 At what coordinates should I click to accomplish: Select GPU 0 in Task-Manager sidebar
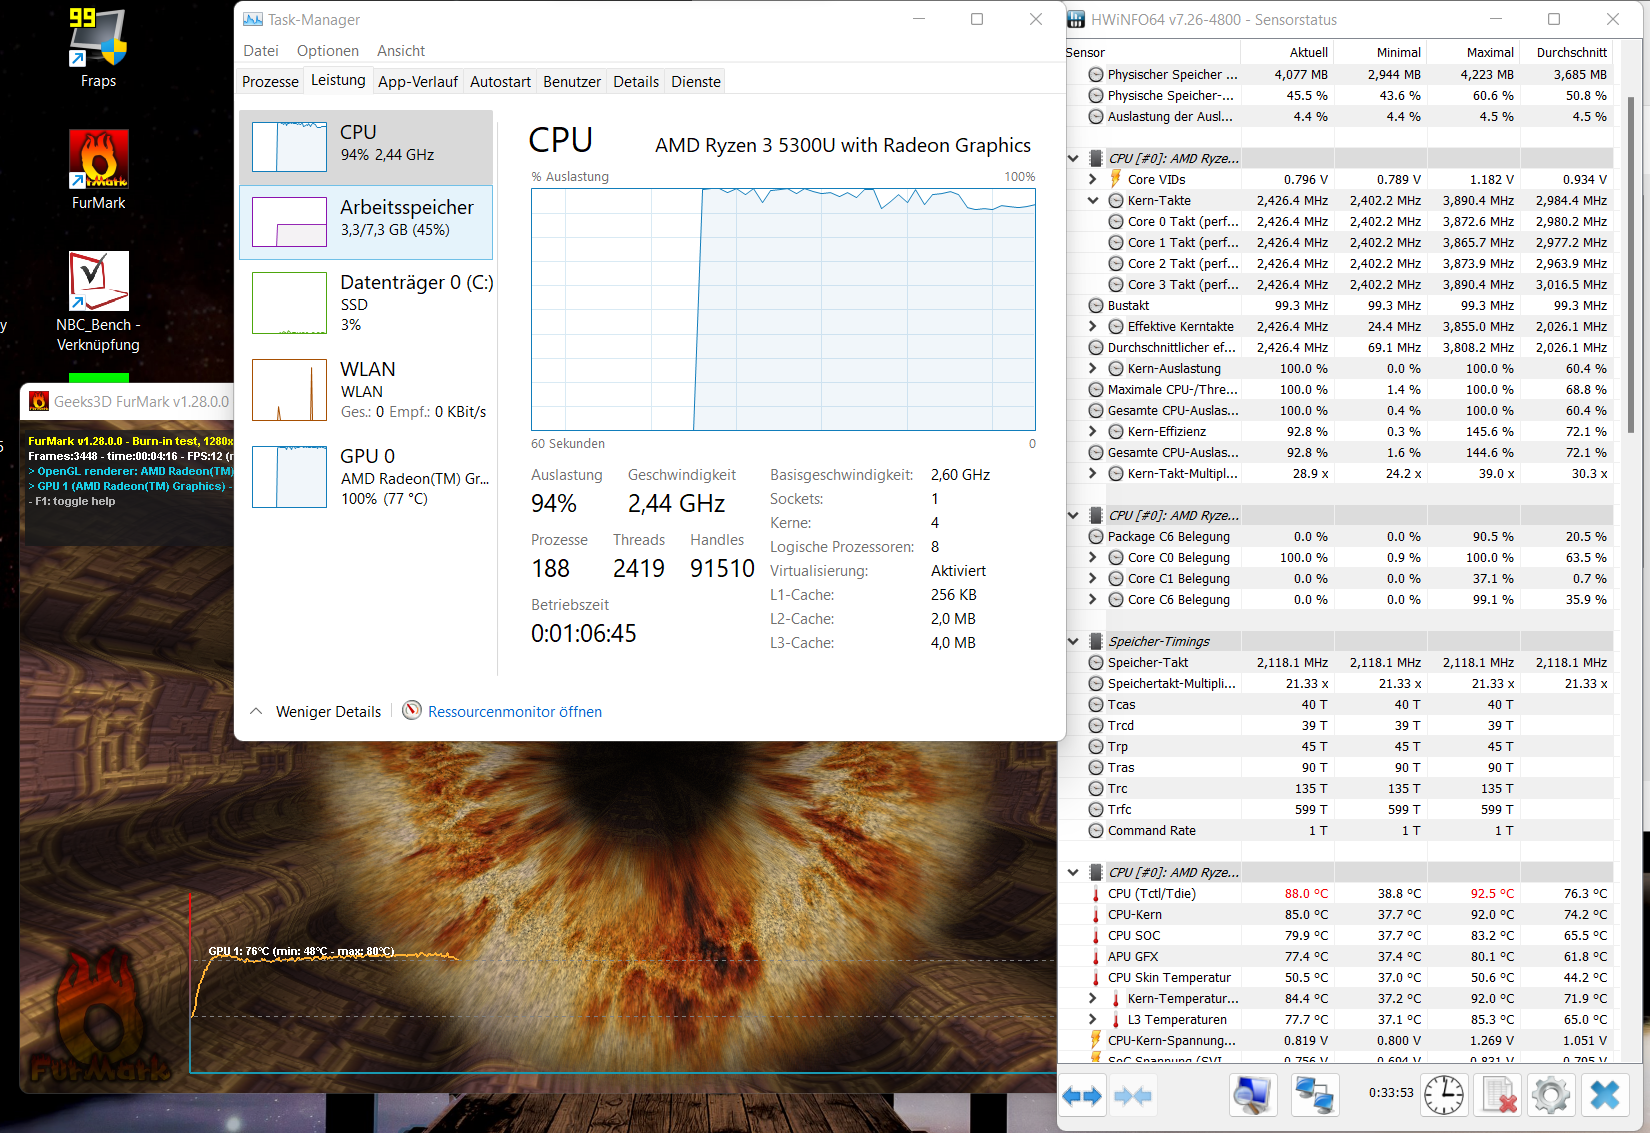[366, 477]
